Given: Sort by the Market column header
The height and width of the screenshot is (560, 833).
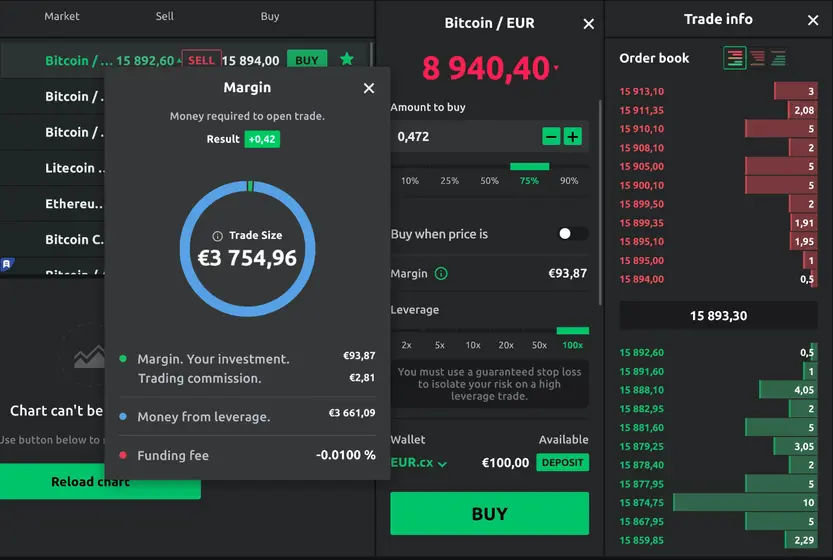Looking at the screenshot, I should [62, 16].
